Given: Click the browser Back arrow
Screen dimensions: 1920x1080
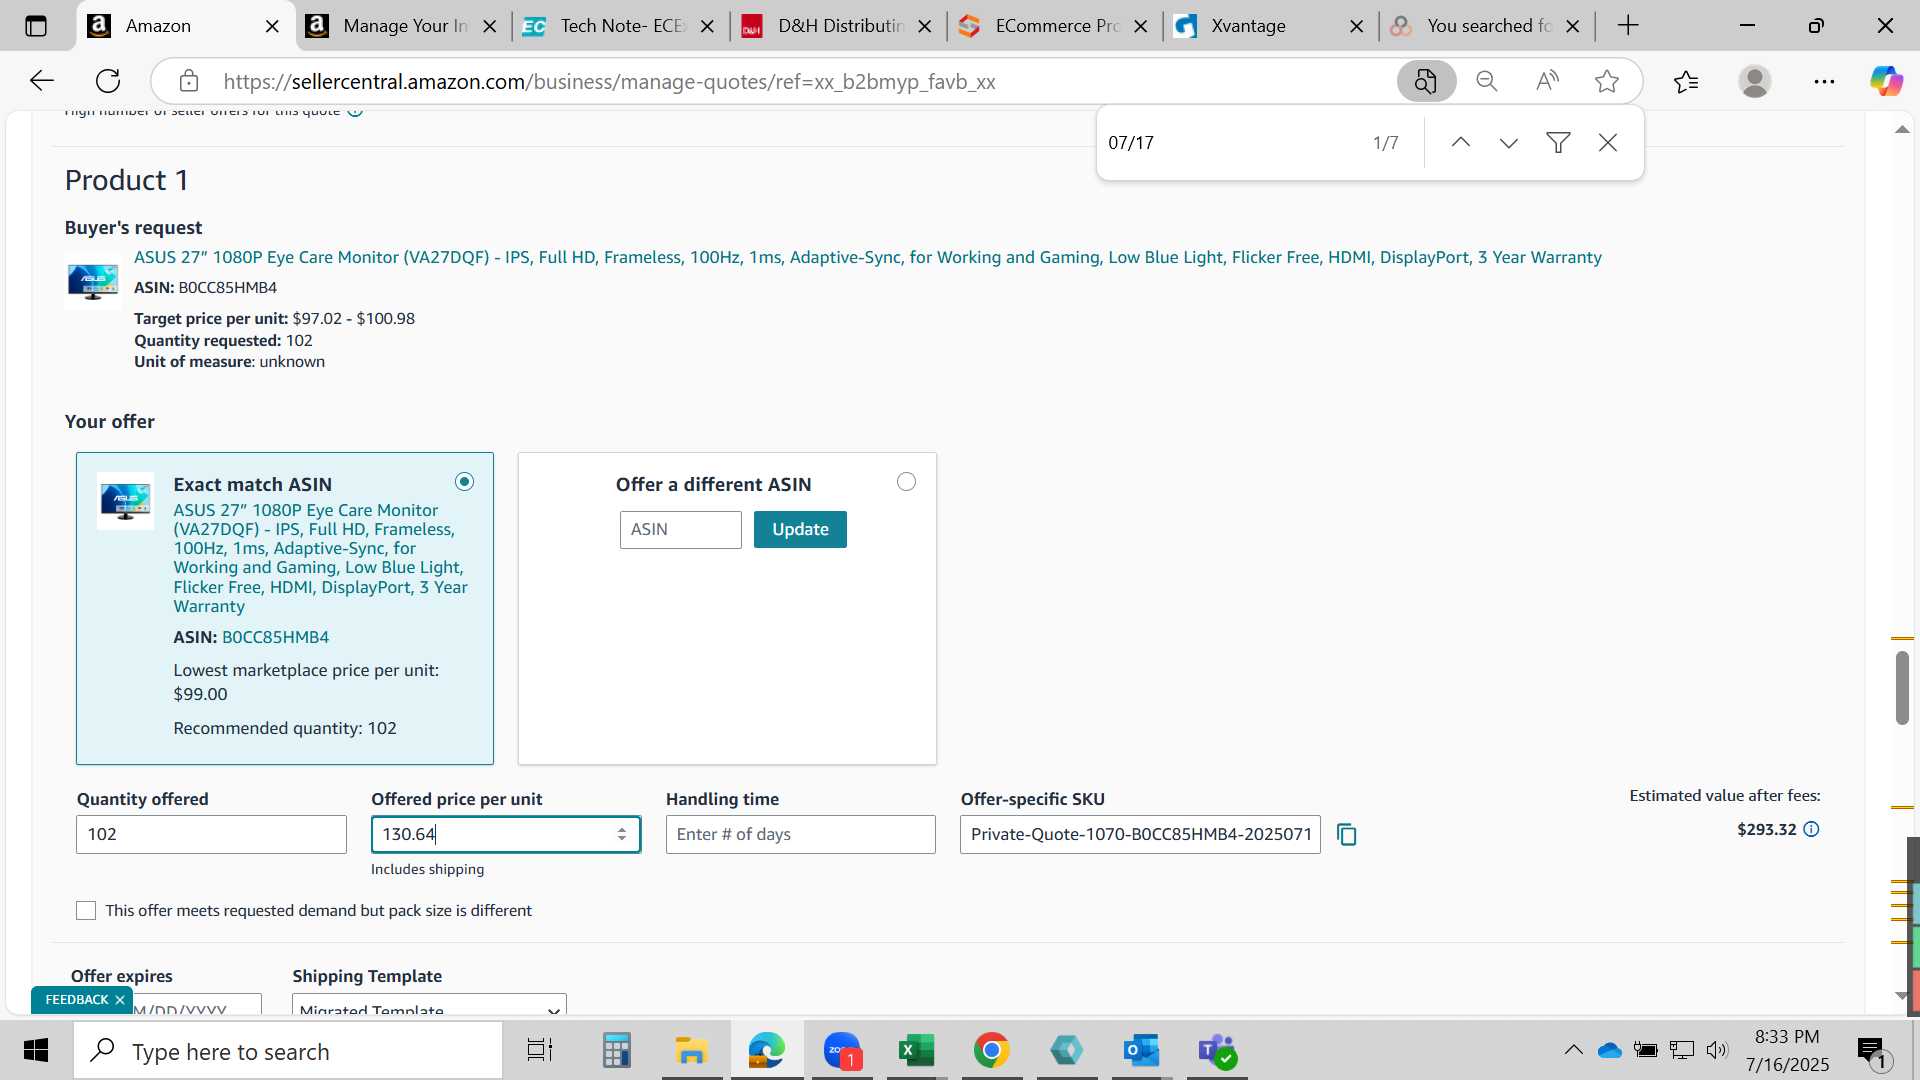Looking at the screenshot, I should click(41, 81).
